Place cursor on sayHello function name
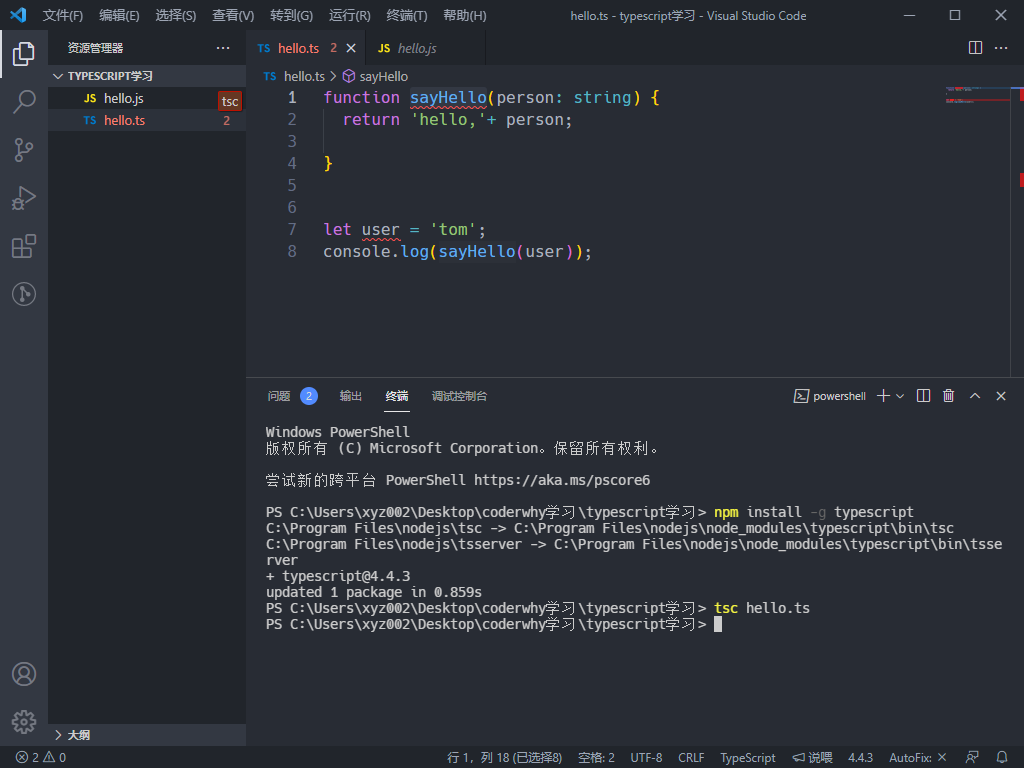Screen dimensions: 1024x768 coord(448,98)
